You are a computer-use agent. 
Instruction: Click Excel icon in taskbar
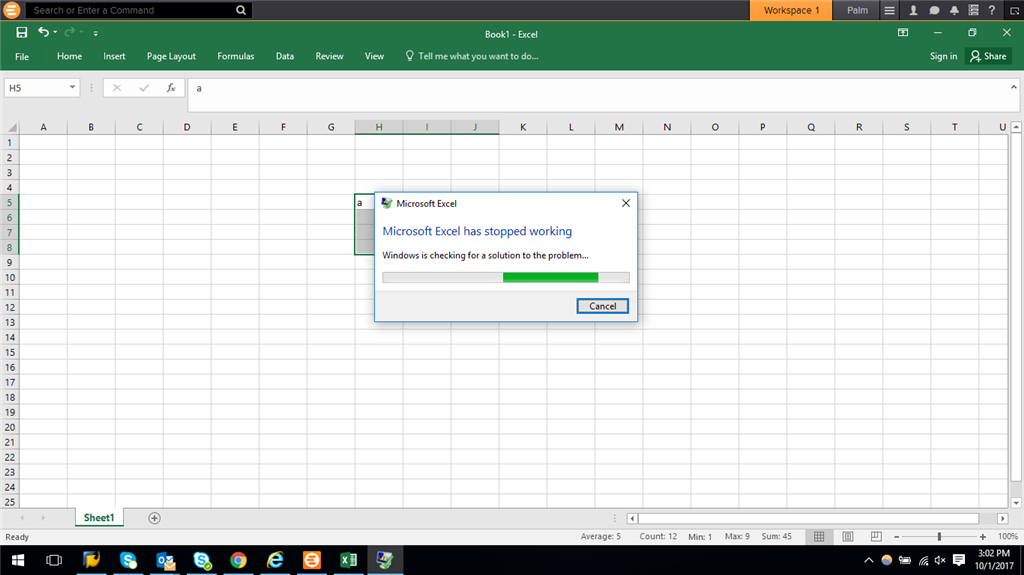click(348, 560)
